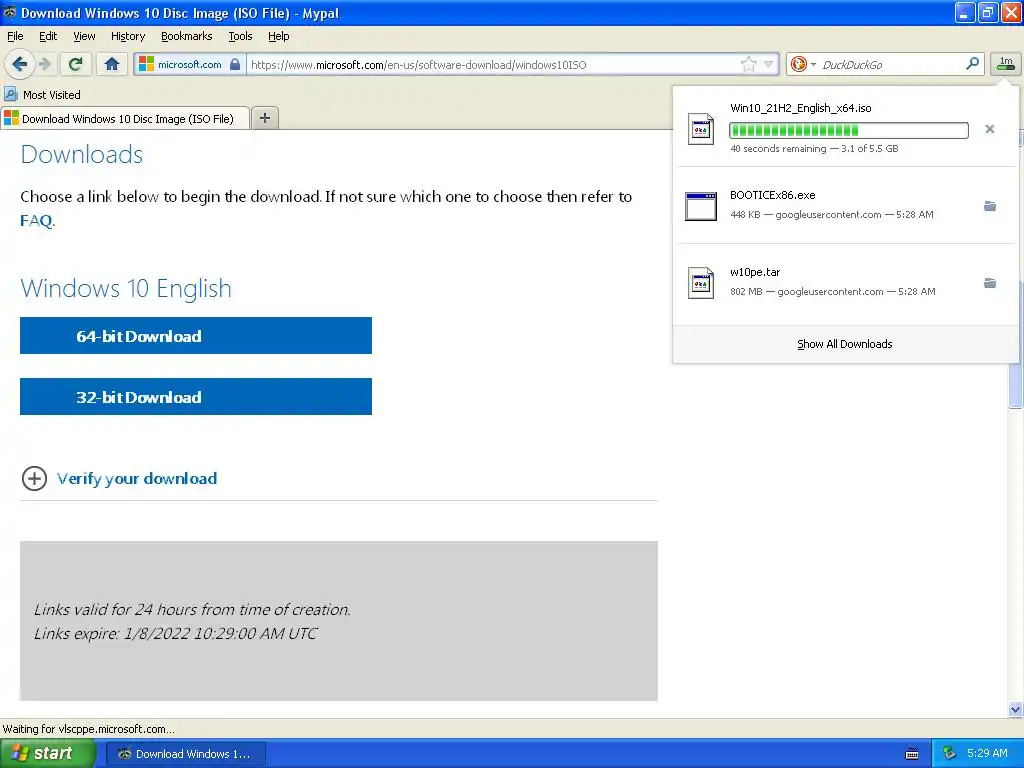Open the History menu

(x=127, y=36)
